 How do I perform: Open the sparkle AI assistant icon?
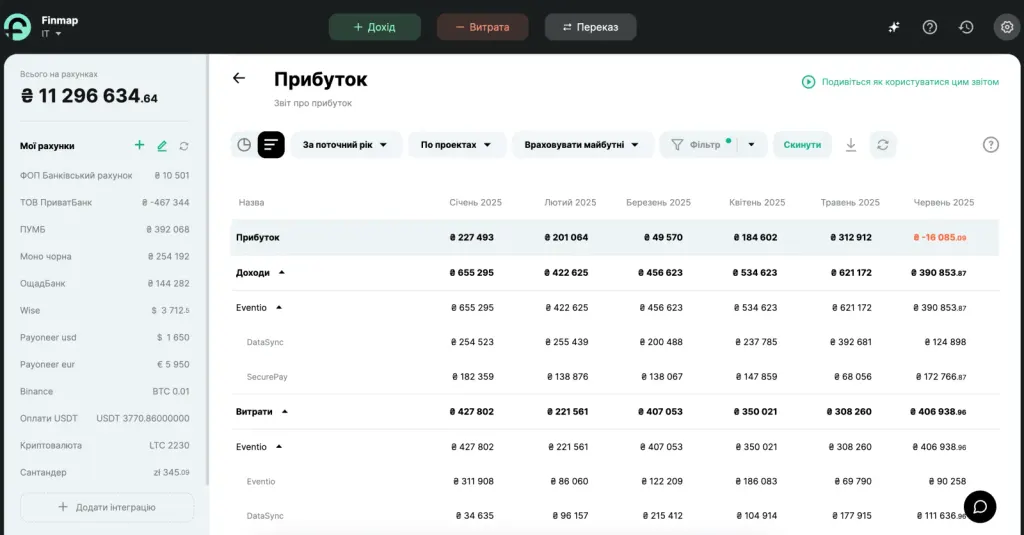893,27
